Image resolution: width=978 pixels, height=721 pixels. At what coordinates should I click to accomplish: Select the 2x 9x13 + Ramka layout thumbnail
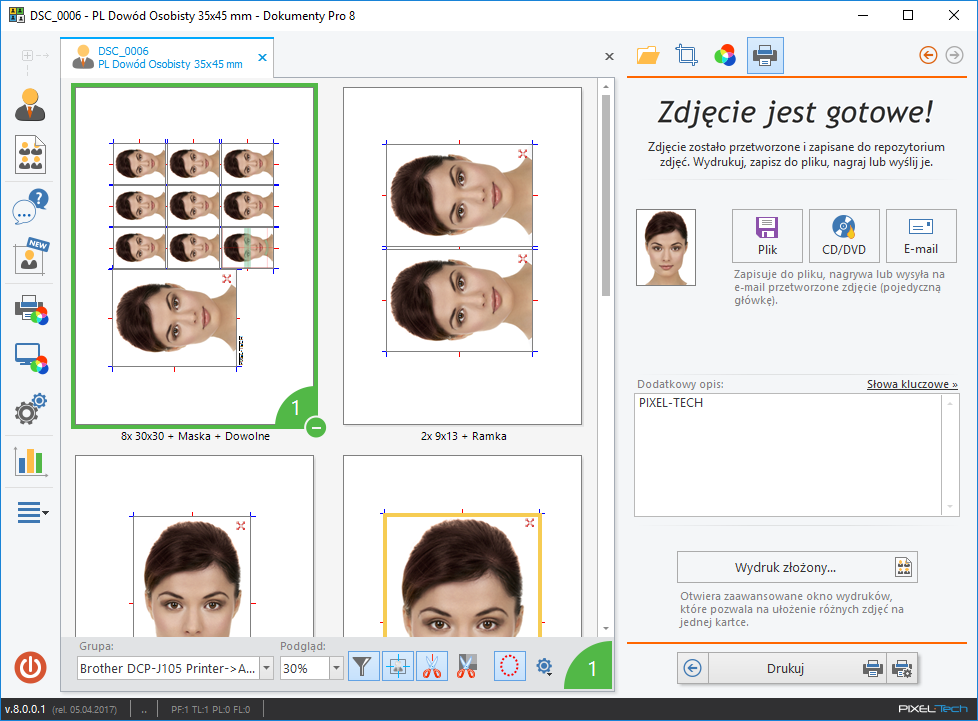[x=462, y=256]
